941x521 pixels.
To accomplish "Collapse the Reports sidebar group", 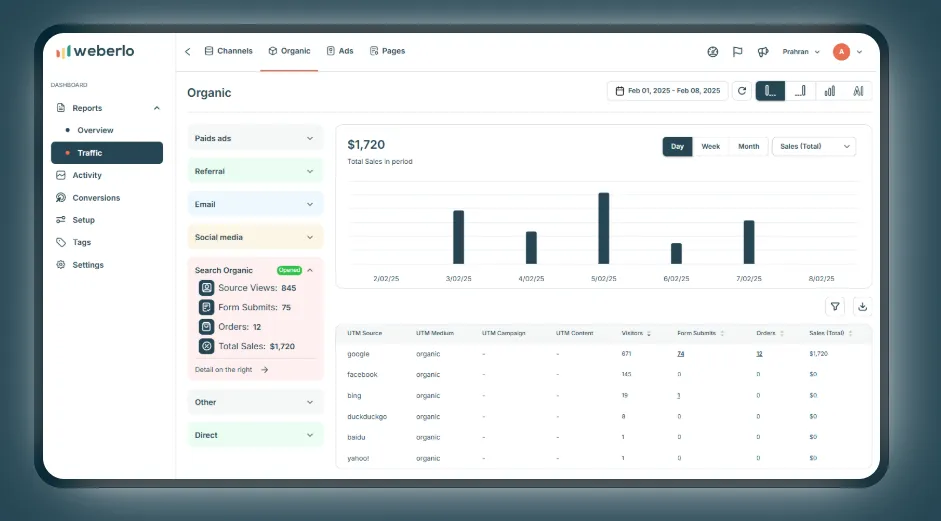I will tap(157, 108).
